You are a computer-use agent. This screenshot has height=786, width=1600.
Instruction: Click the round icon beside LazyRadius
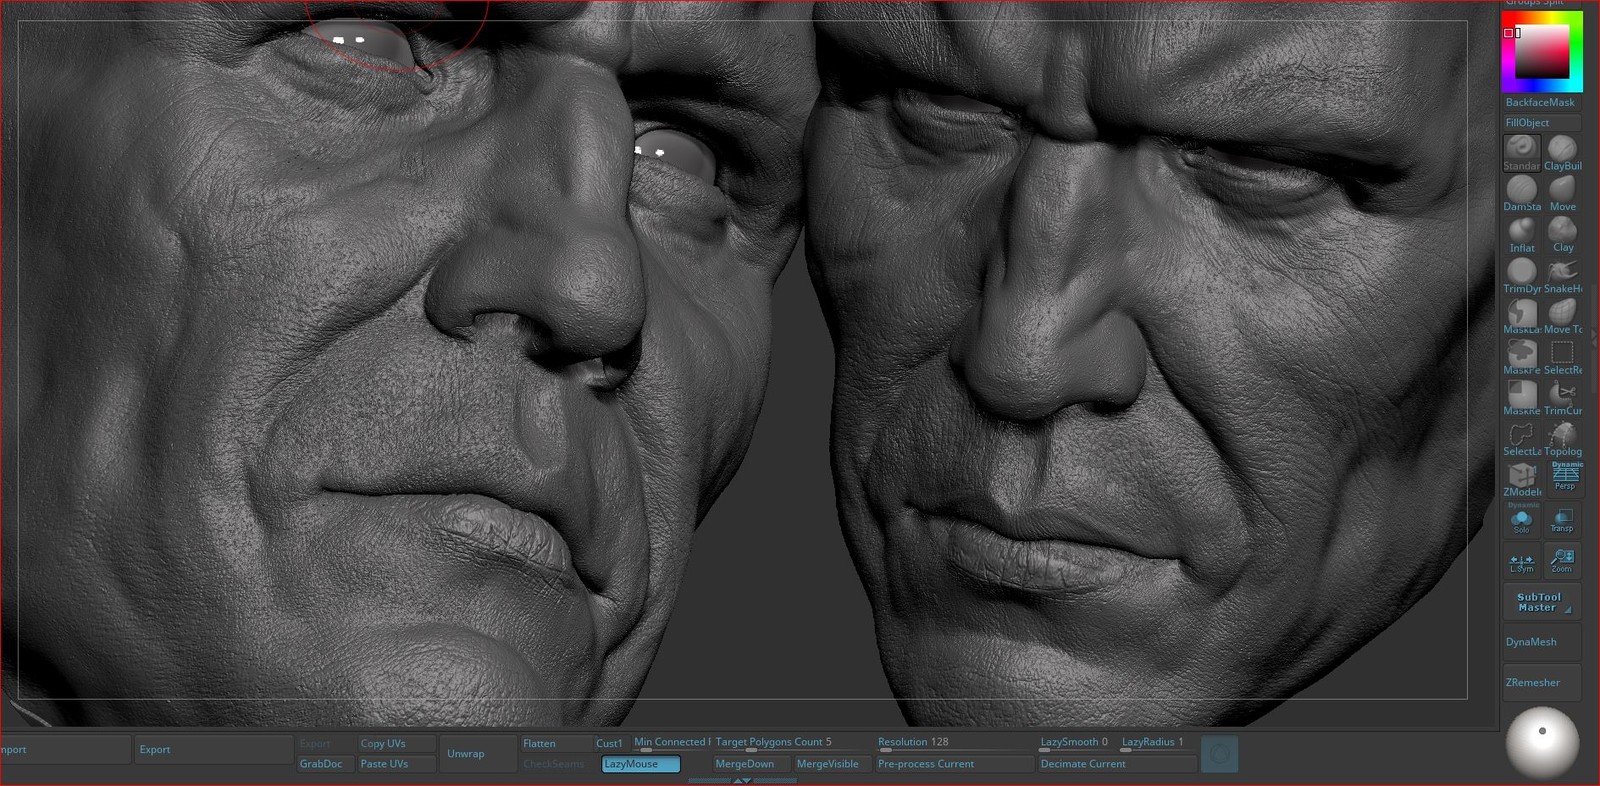click(x=1219, y=754)
